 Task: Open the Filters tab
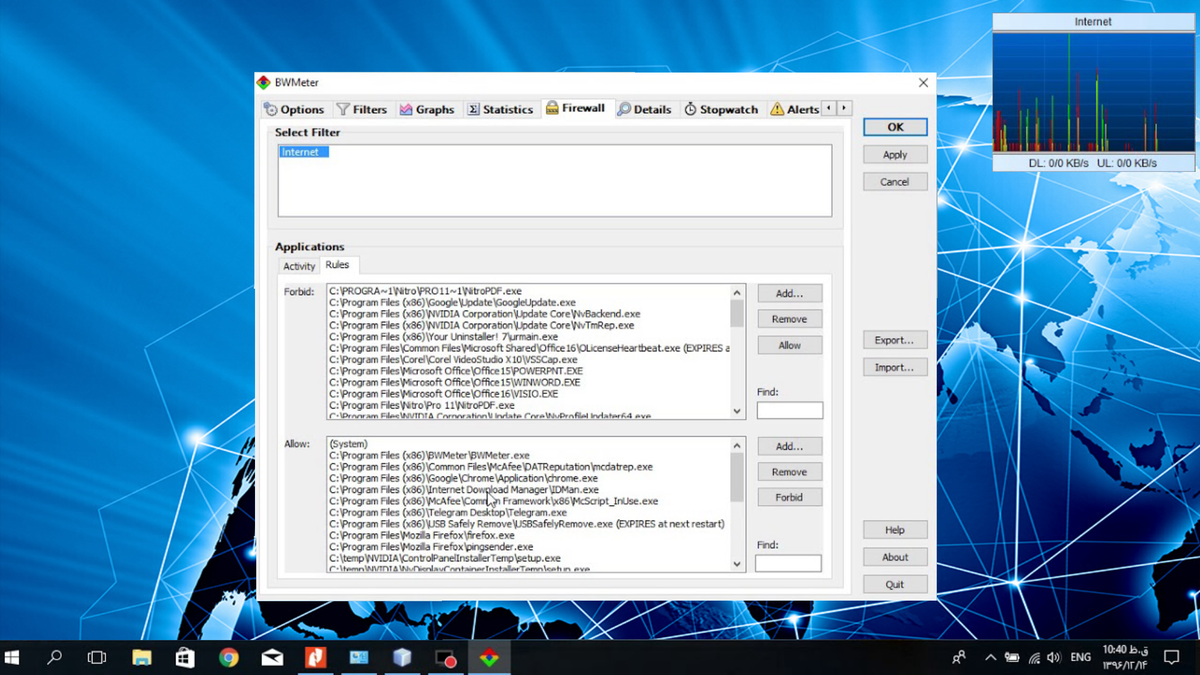(361, 109)
